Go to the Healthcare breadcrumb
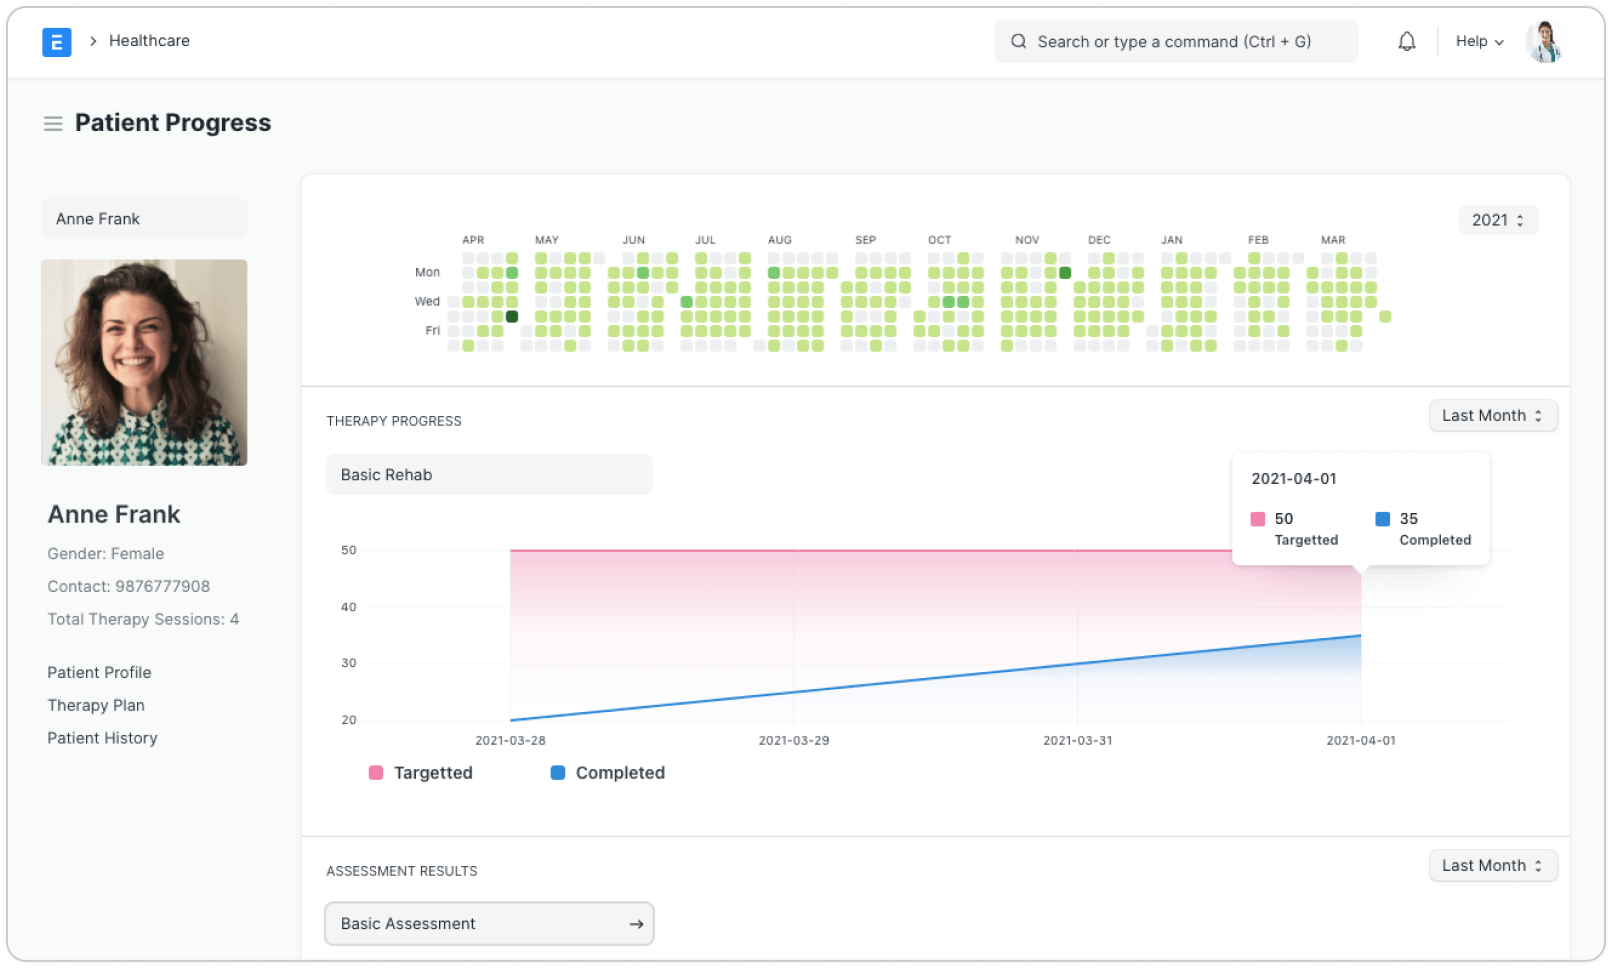Screen dimensions: 1612x968 point(149,41)
